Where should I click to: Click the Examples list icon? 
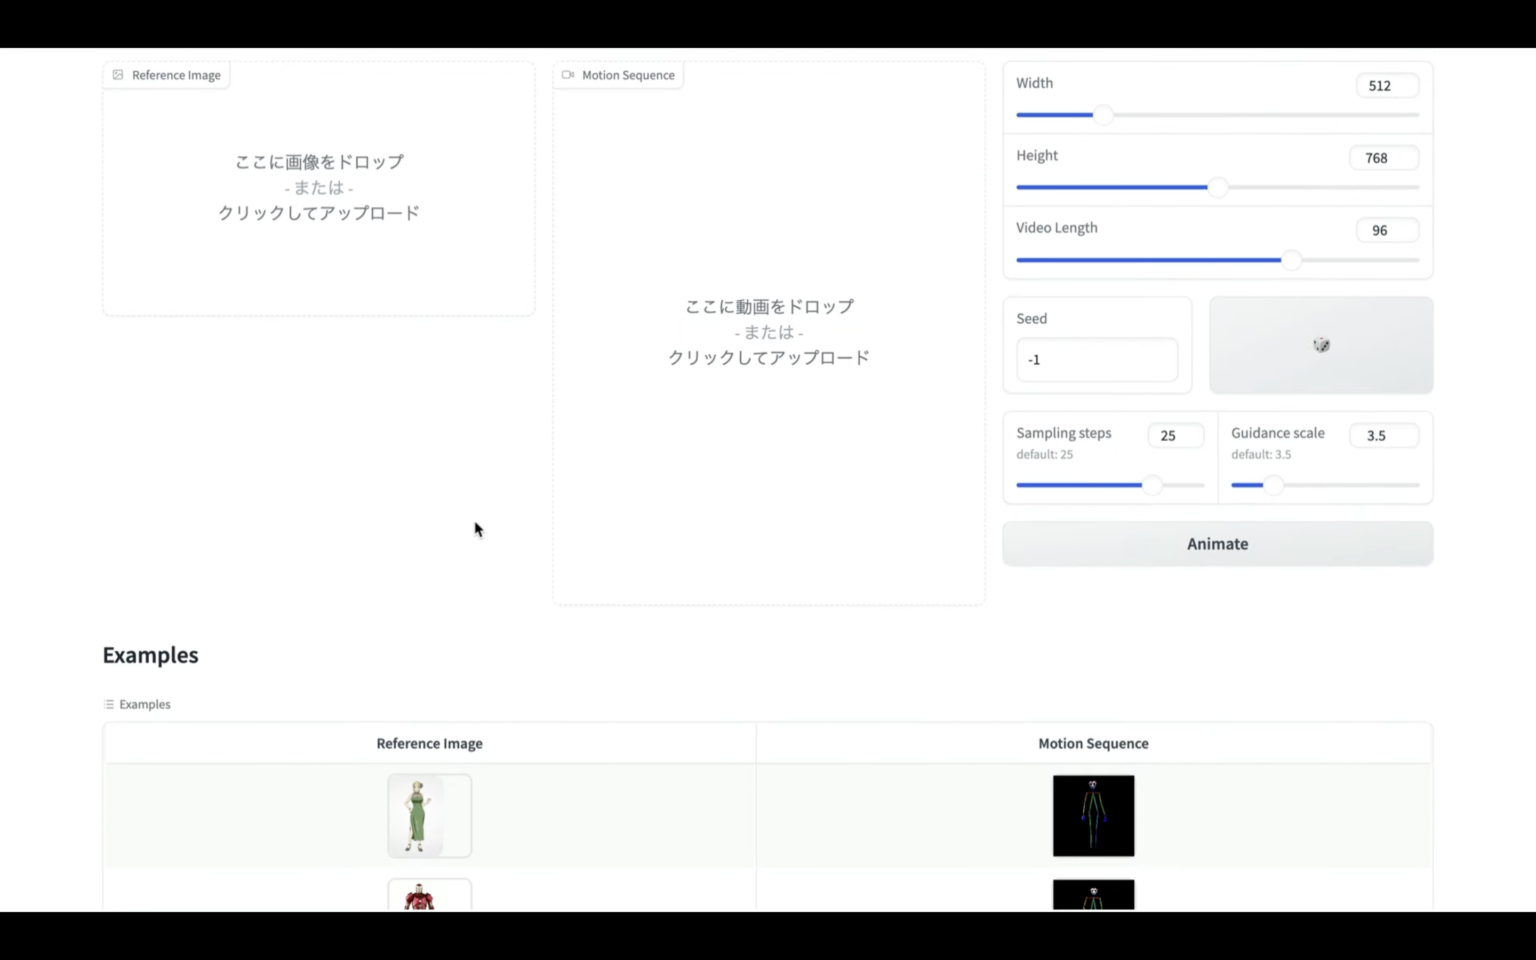(x=109, y=704)
